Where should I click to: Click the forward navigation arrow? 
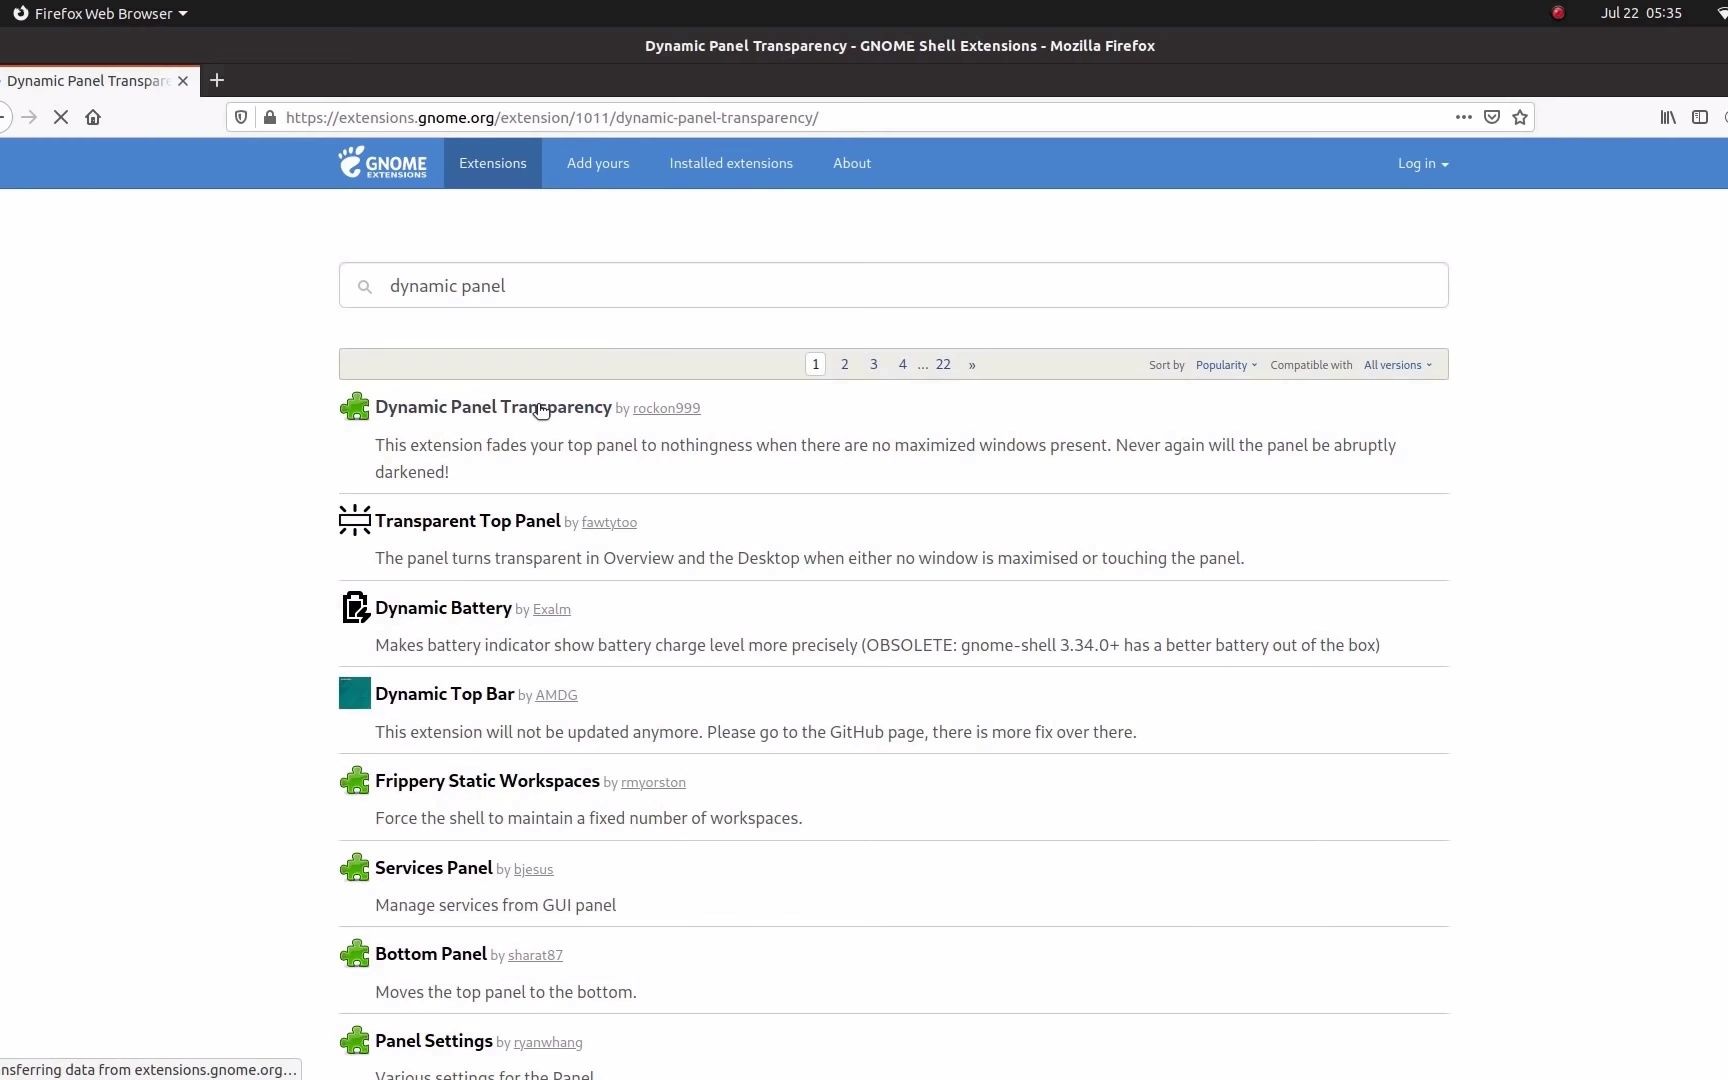(x=29, y=117)
